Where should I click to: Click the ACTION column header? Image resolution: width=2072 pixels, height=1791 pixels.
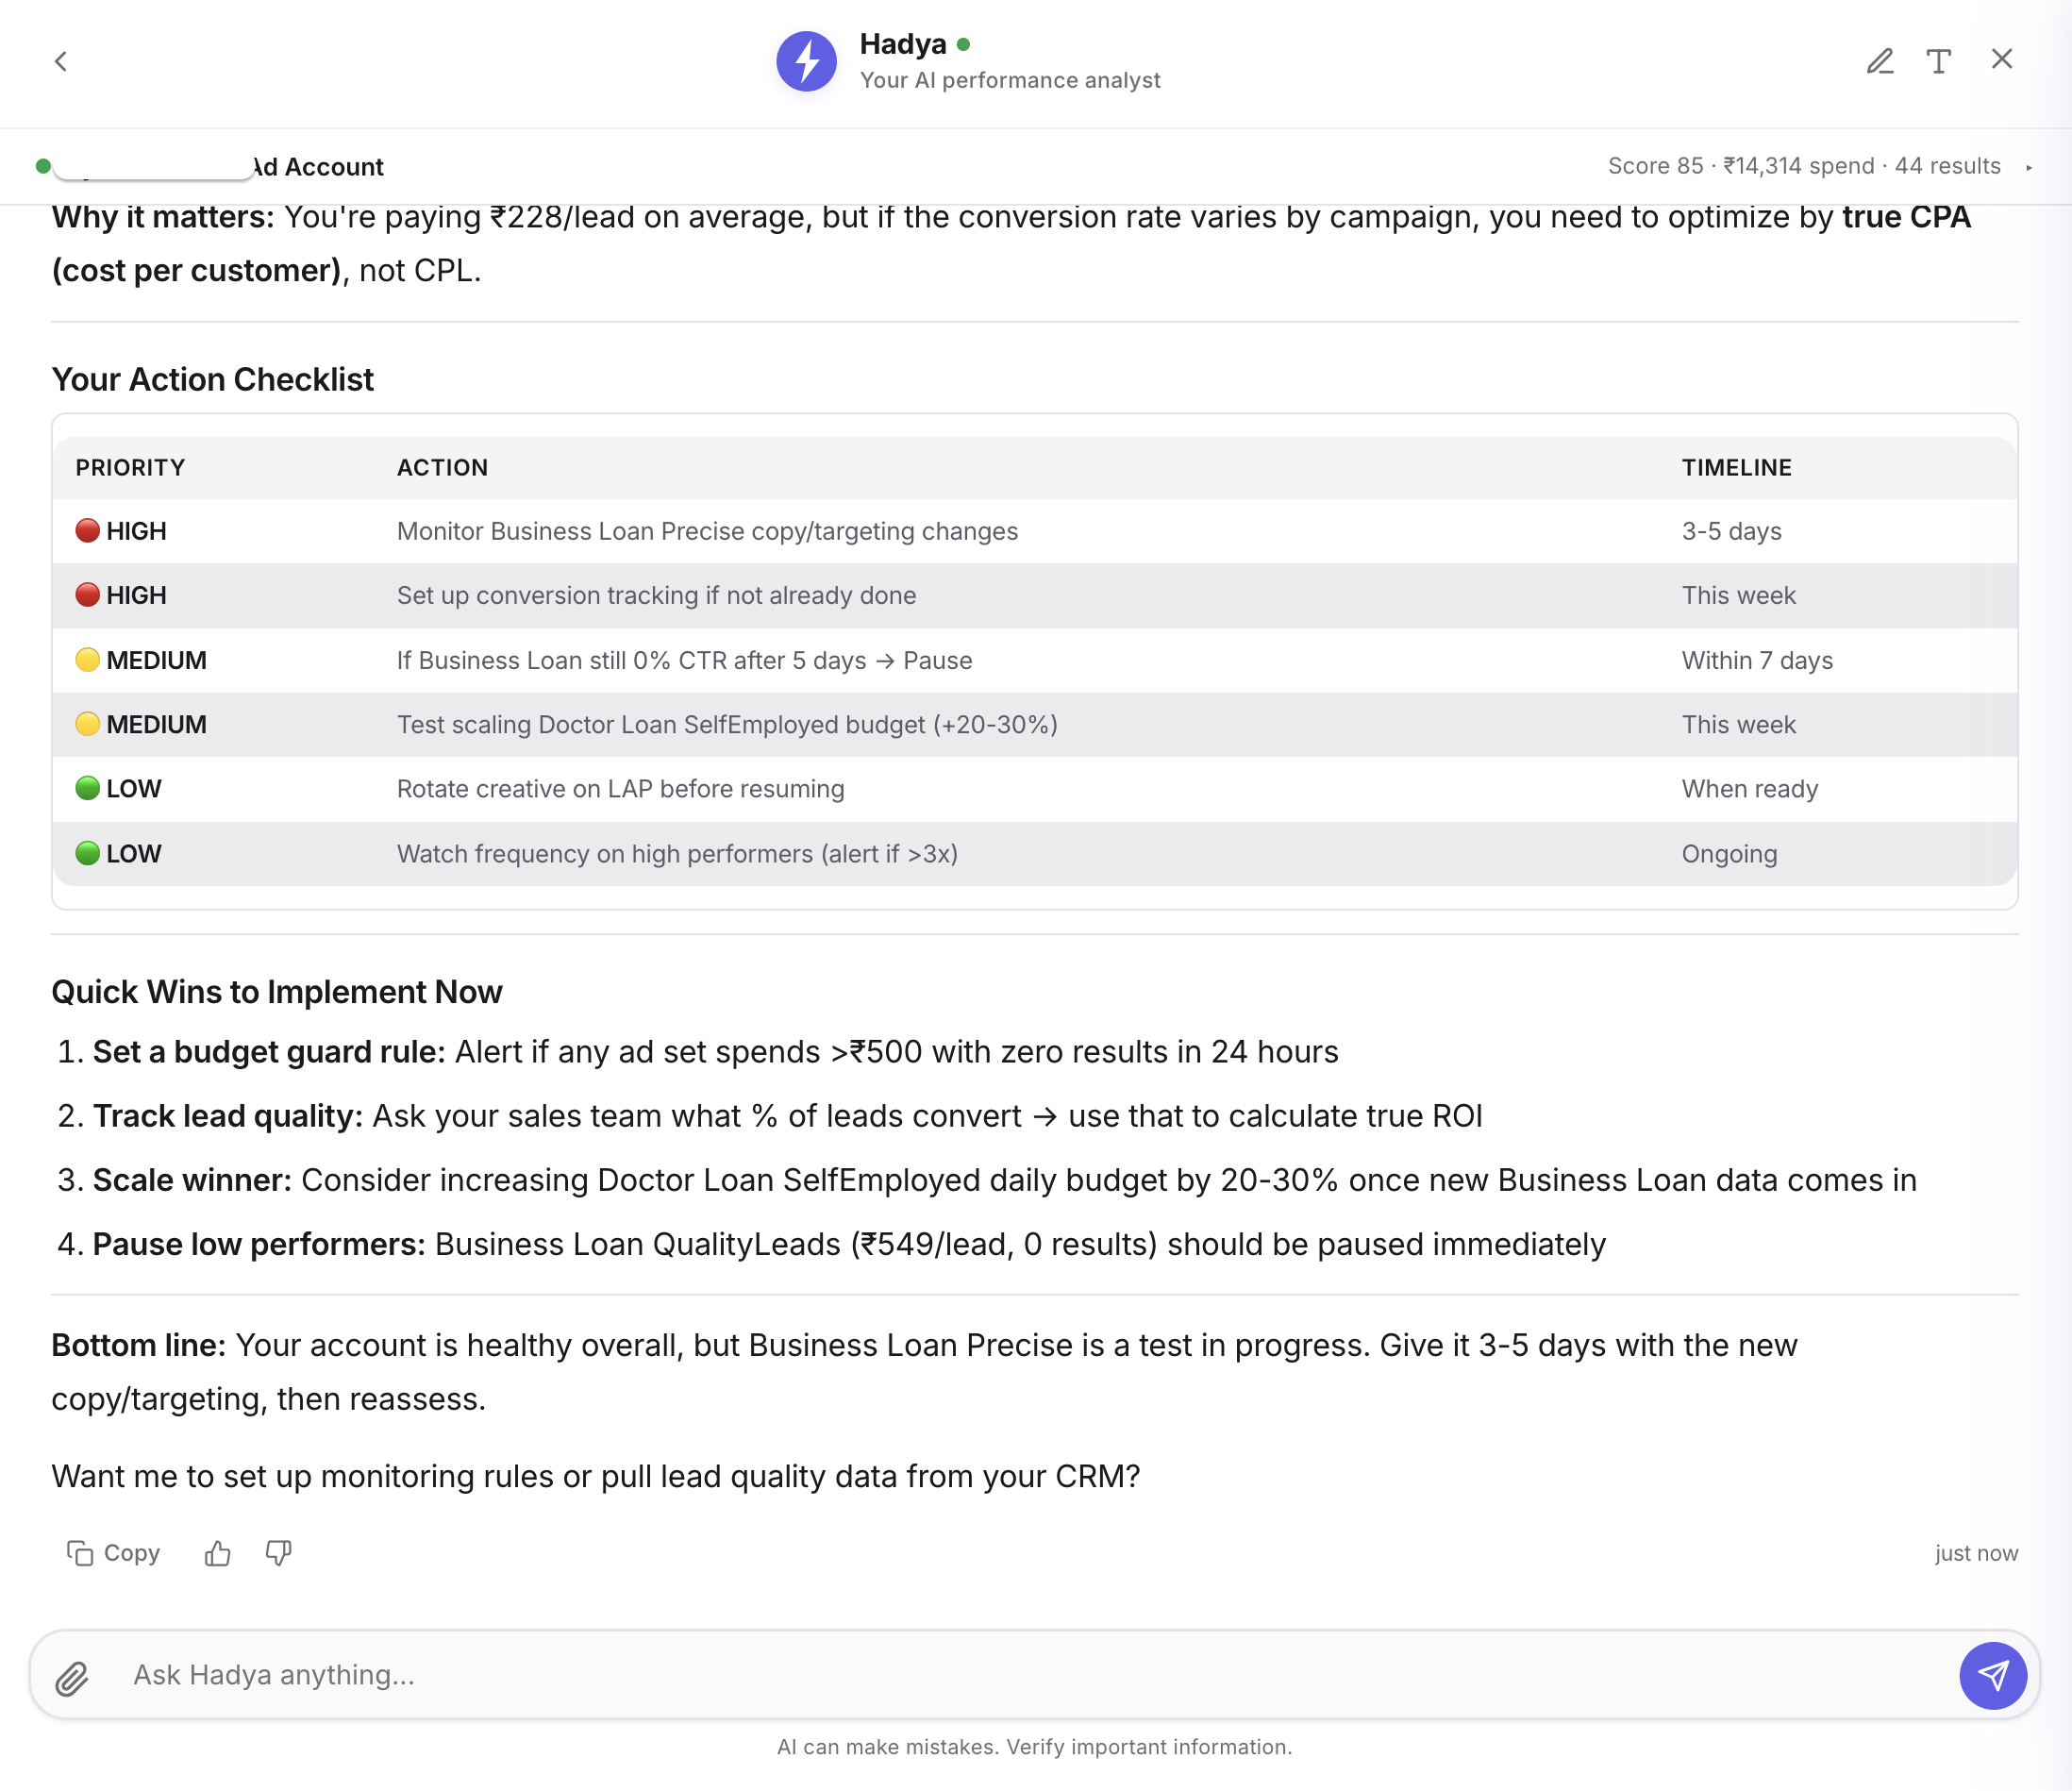[x=442, y=467]
